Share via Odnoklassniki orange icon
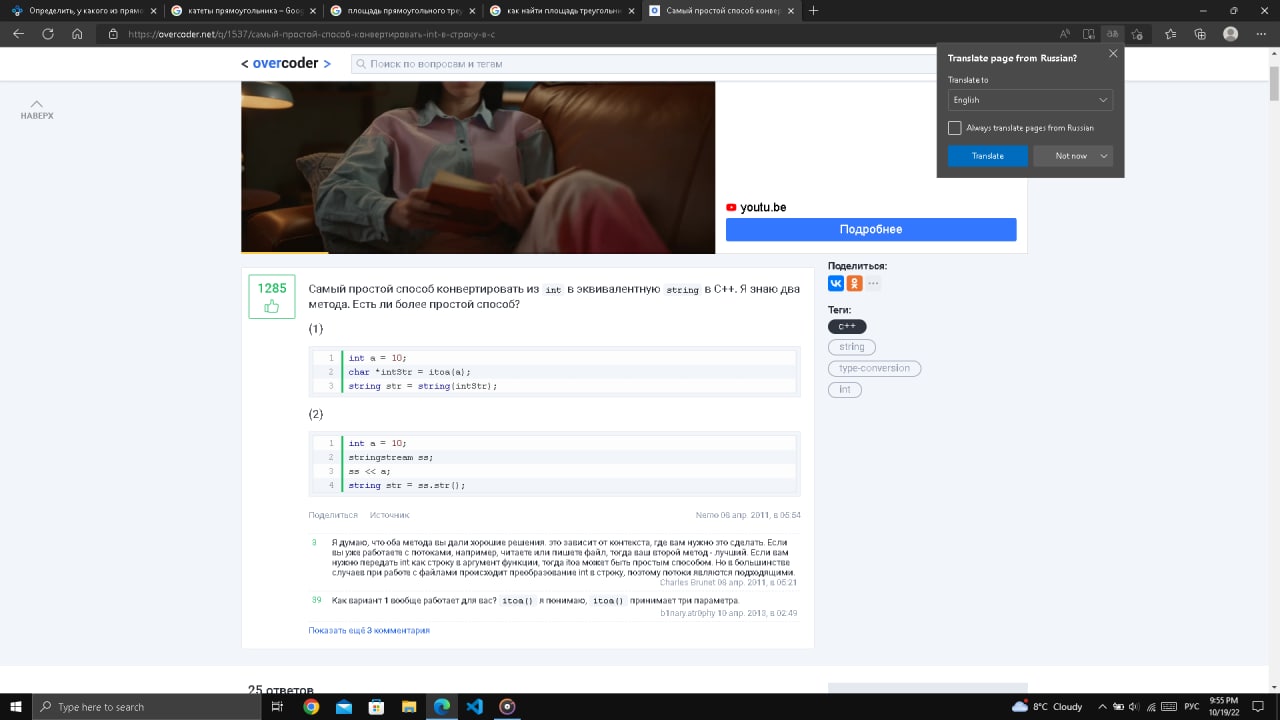Screen dimensions: 1280x720 [854, 283]
